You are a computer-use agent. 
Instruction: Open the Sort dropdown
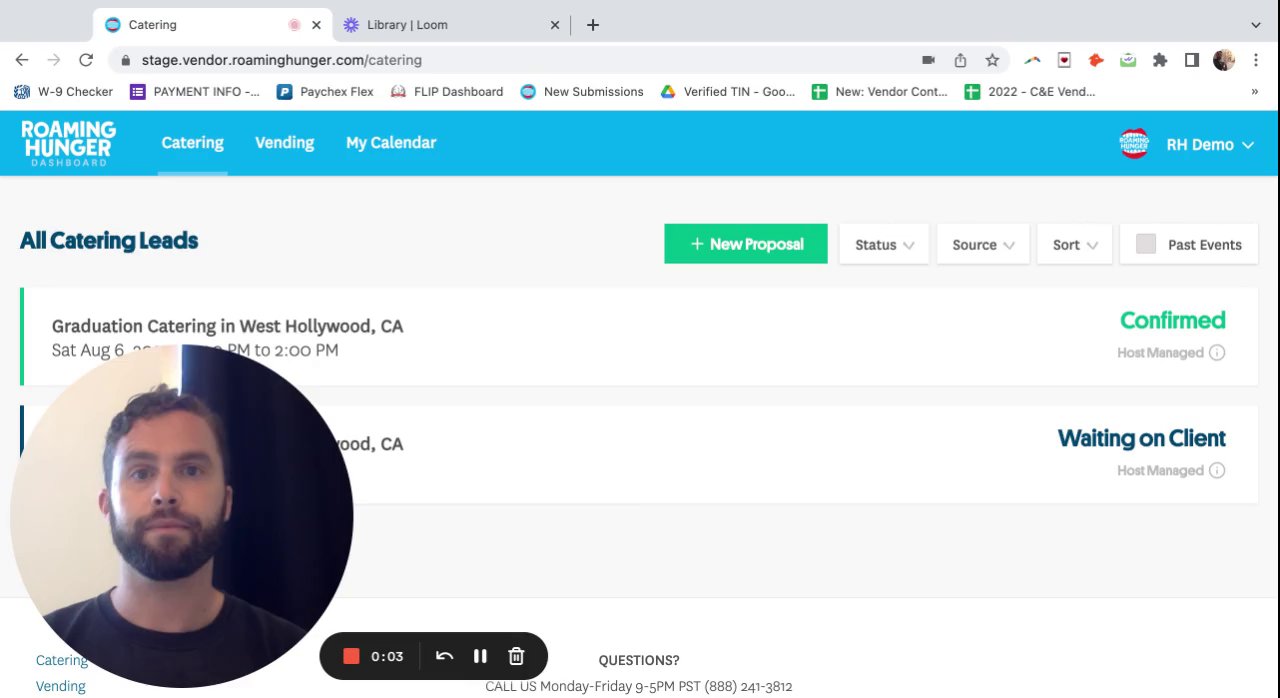1075,244
